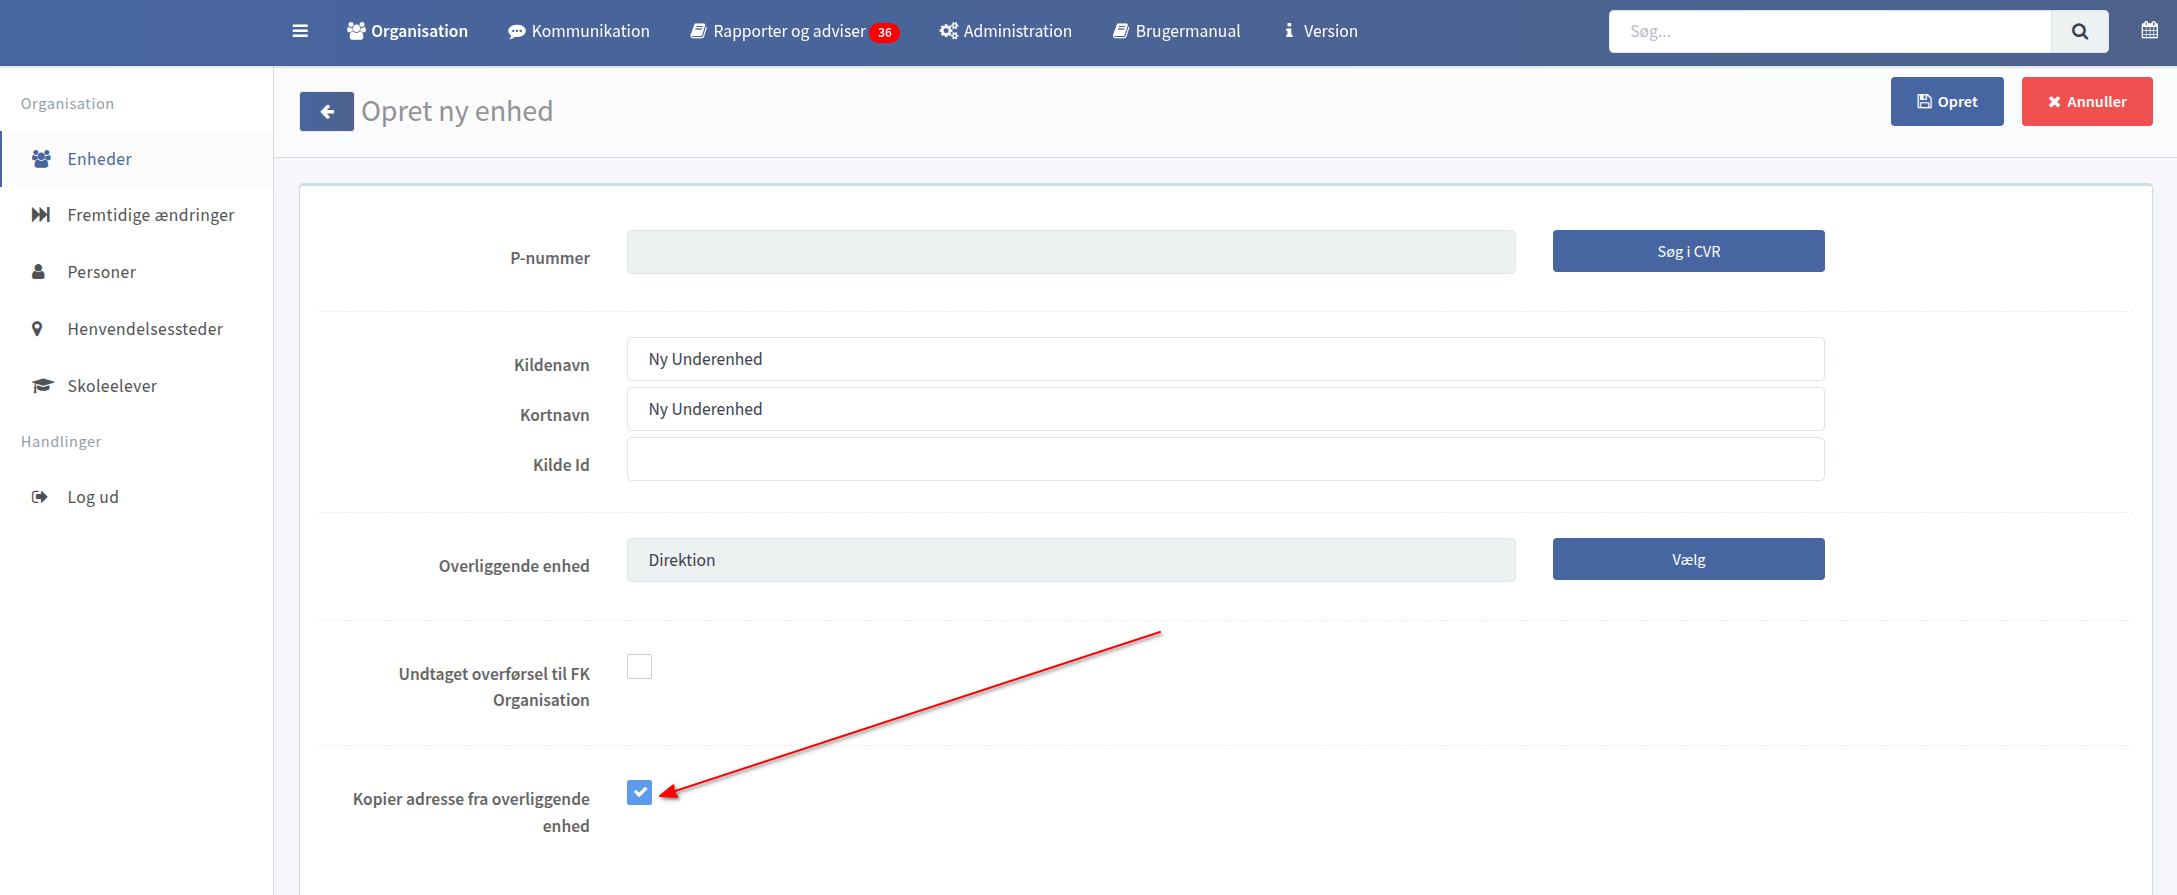
Task: Click Log ud in sidebar
Action: [x=93, y=497]
